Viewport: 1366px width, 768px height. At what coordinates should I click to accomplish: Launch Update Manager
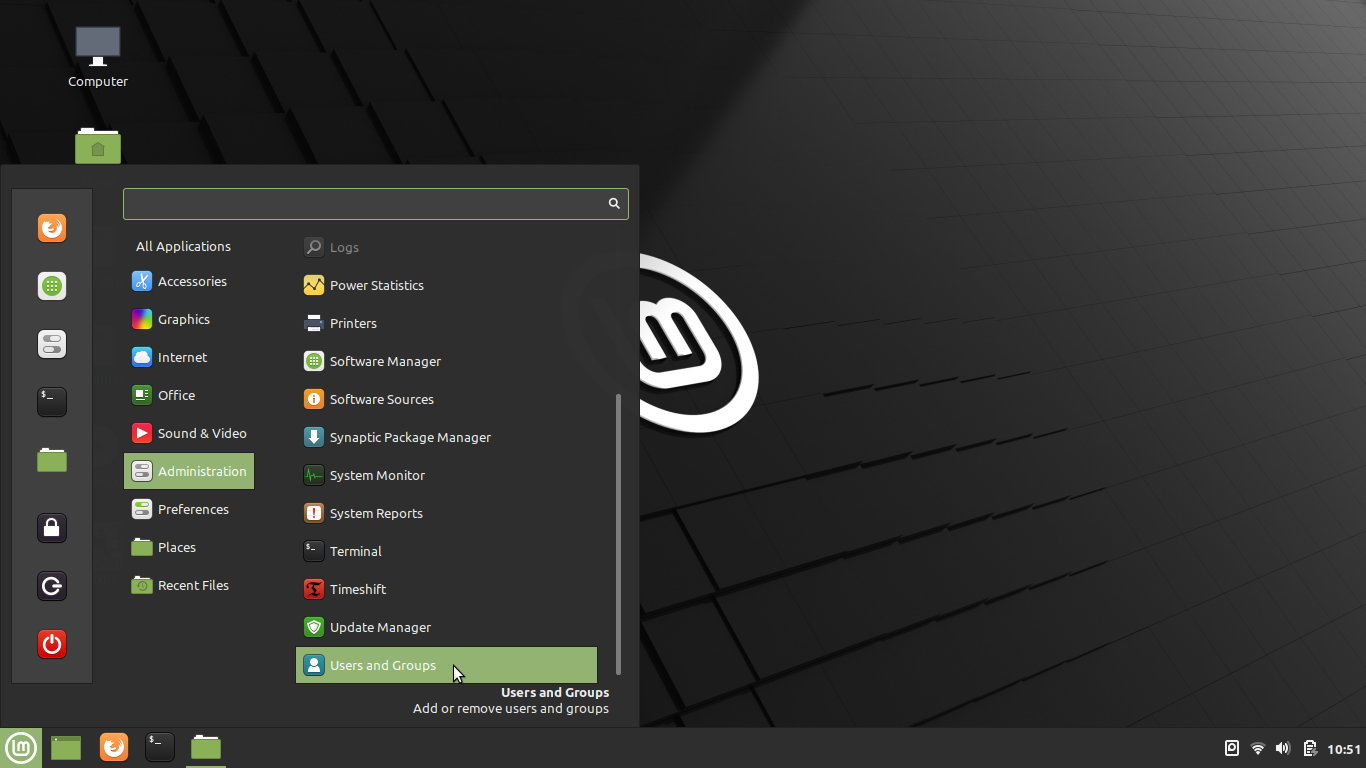click(380, 627)
